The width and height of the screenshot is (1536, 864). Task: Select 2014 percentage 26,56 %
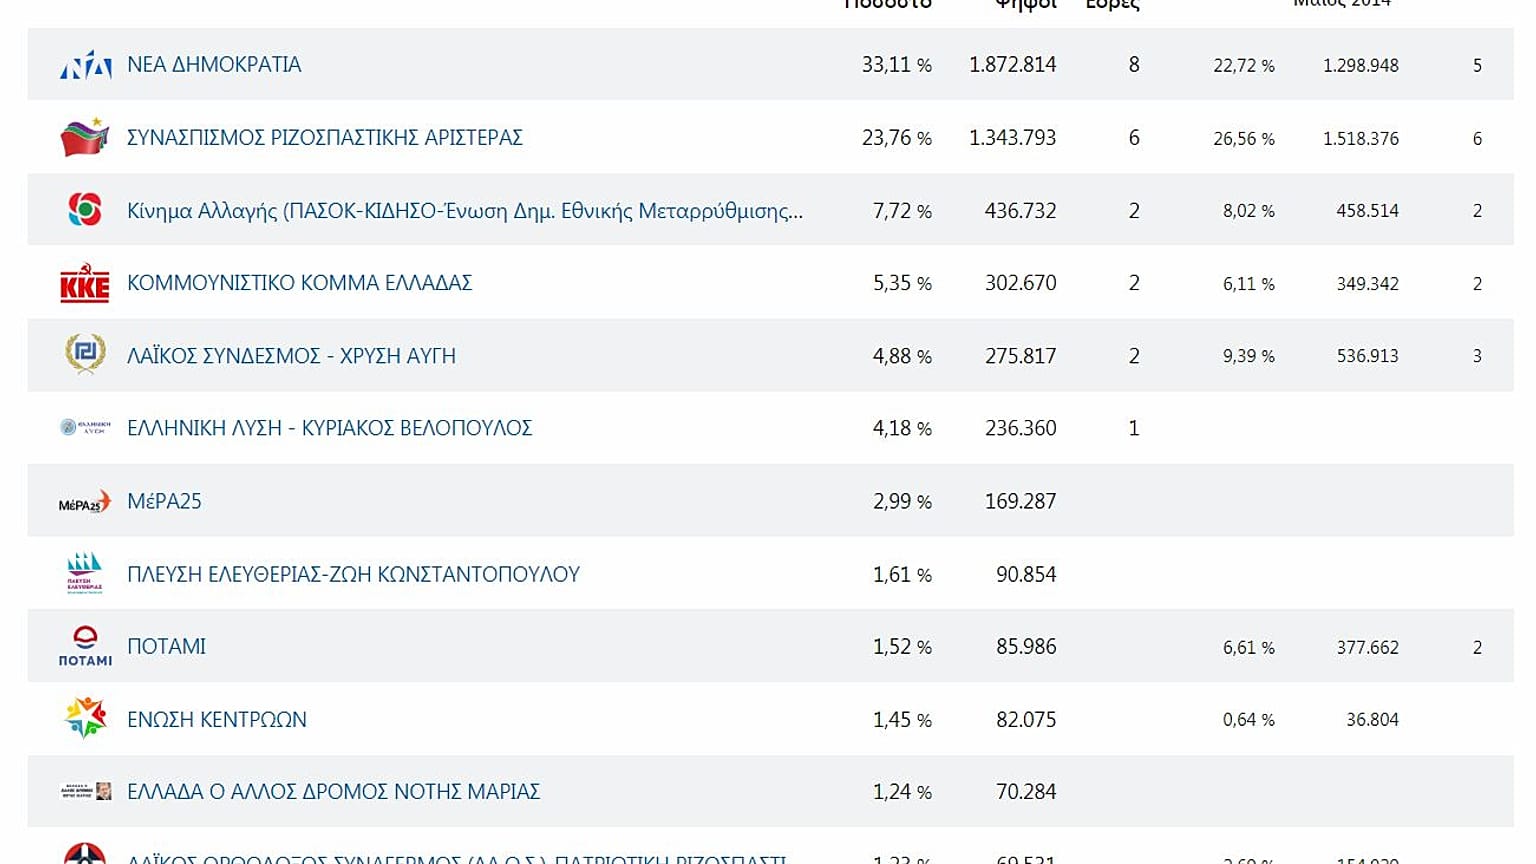pyautogui.click(x=1244, y=139)
